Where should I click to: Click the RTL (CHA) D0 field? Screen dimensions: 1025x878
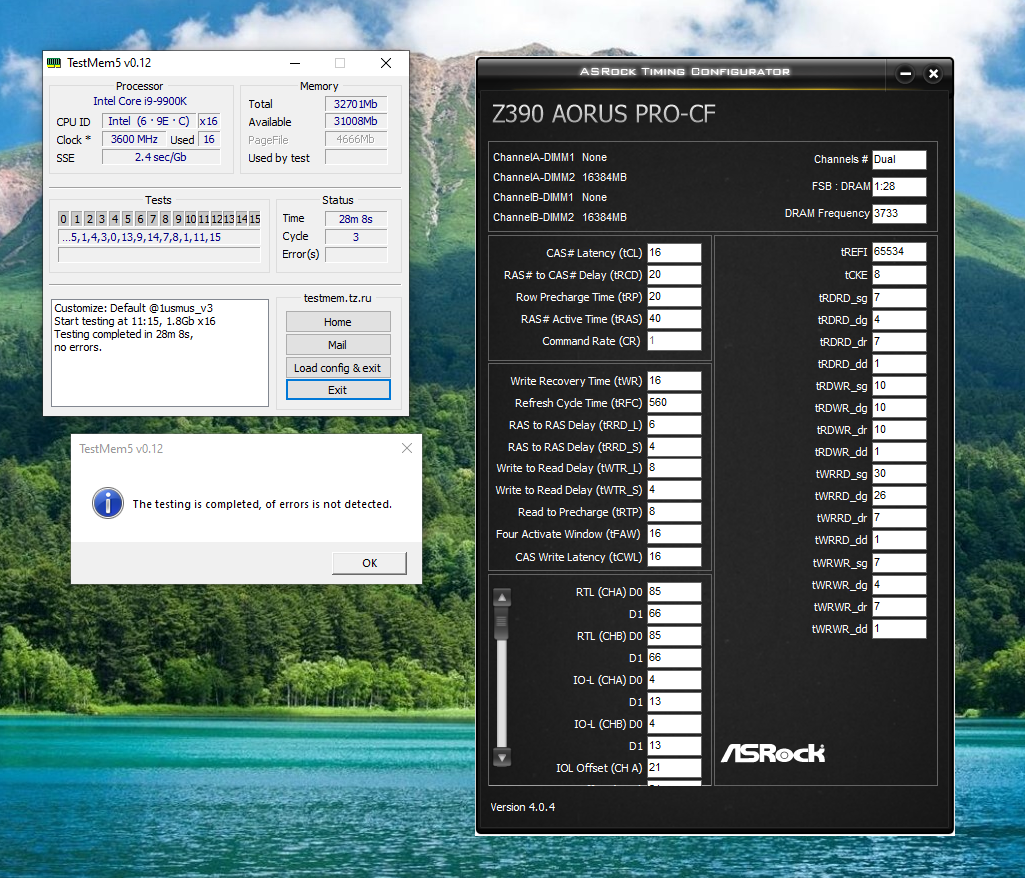coord(674,592)
